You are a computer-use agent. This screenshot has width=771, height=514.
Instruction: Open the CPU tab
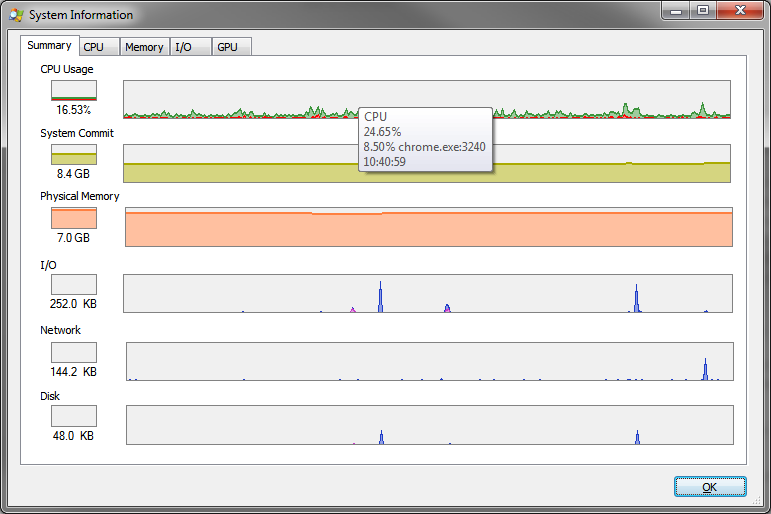coord(99,47)
